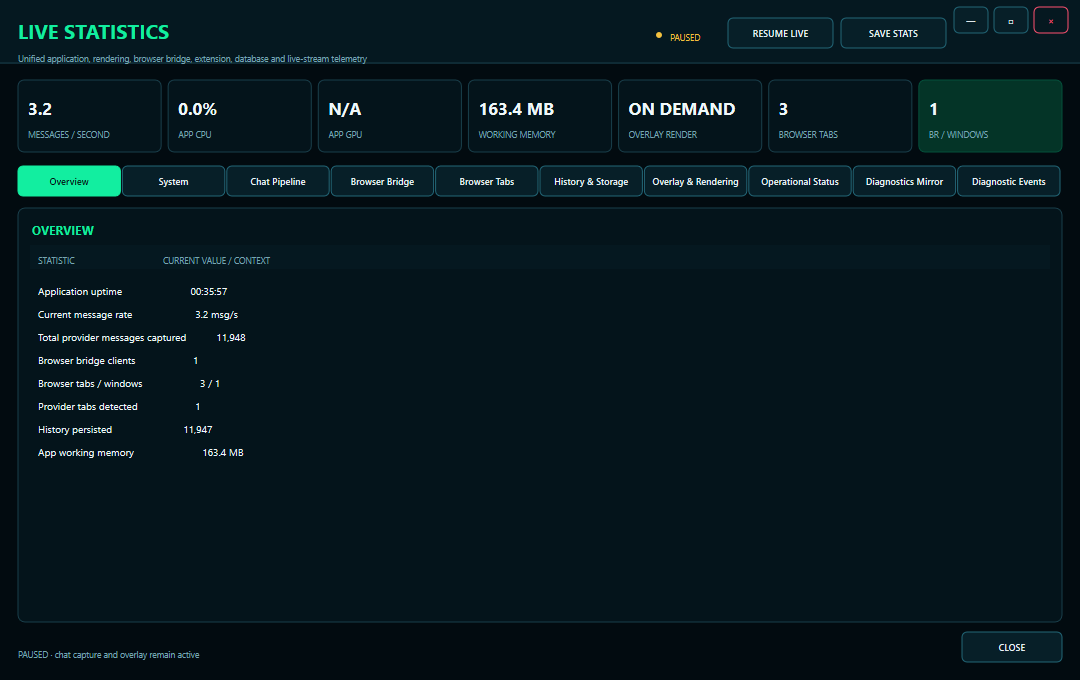View the Operational Status tab
The height and width of the screenshot is (680, 1080).
coord(800,181)
